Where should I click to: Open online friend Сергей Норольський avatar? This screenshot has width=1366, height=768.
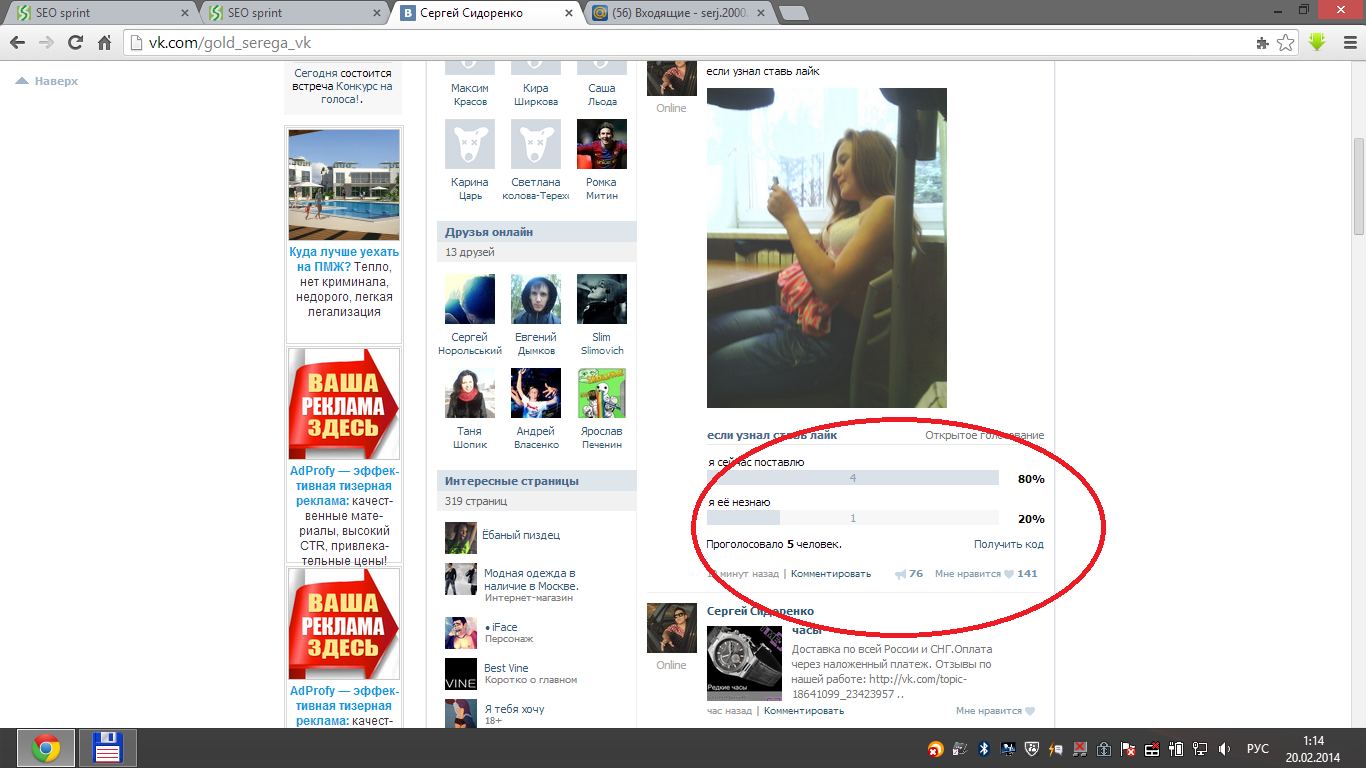click(469, 299)
